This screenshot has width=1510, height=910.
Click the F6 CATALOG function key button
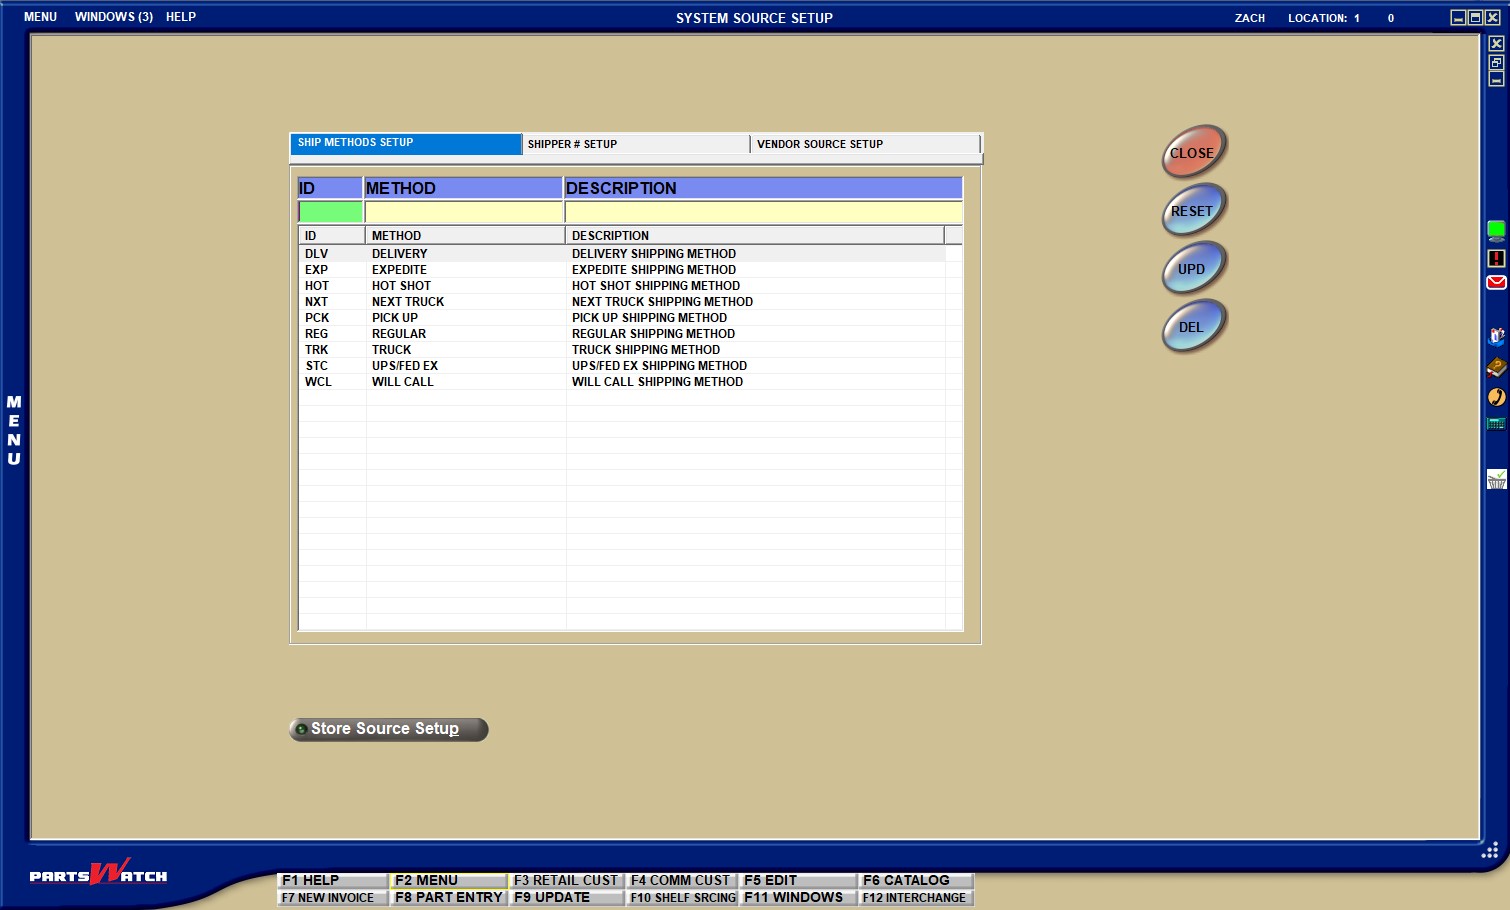(x=914, y=880)
